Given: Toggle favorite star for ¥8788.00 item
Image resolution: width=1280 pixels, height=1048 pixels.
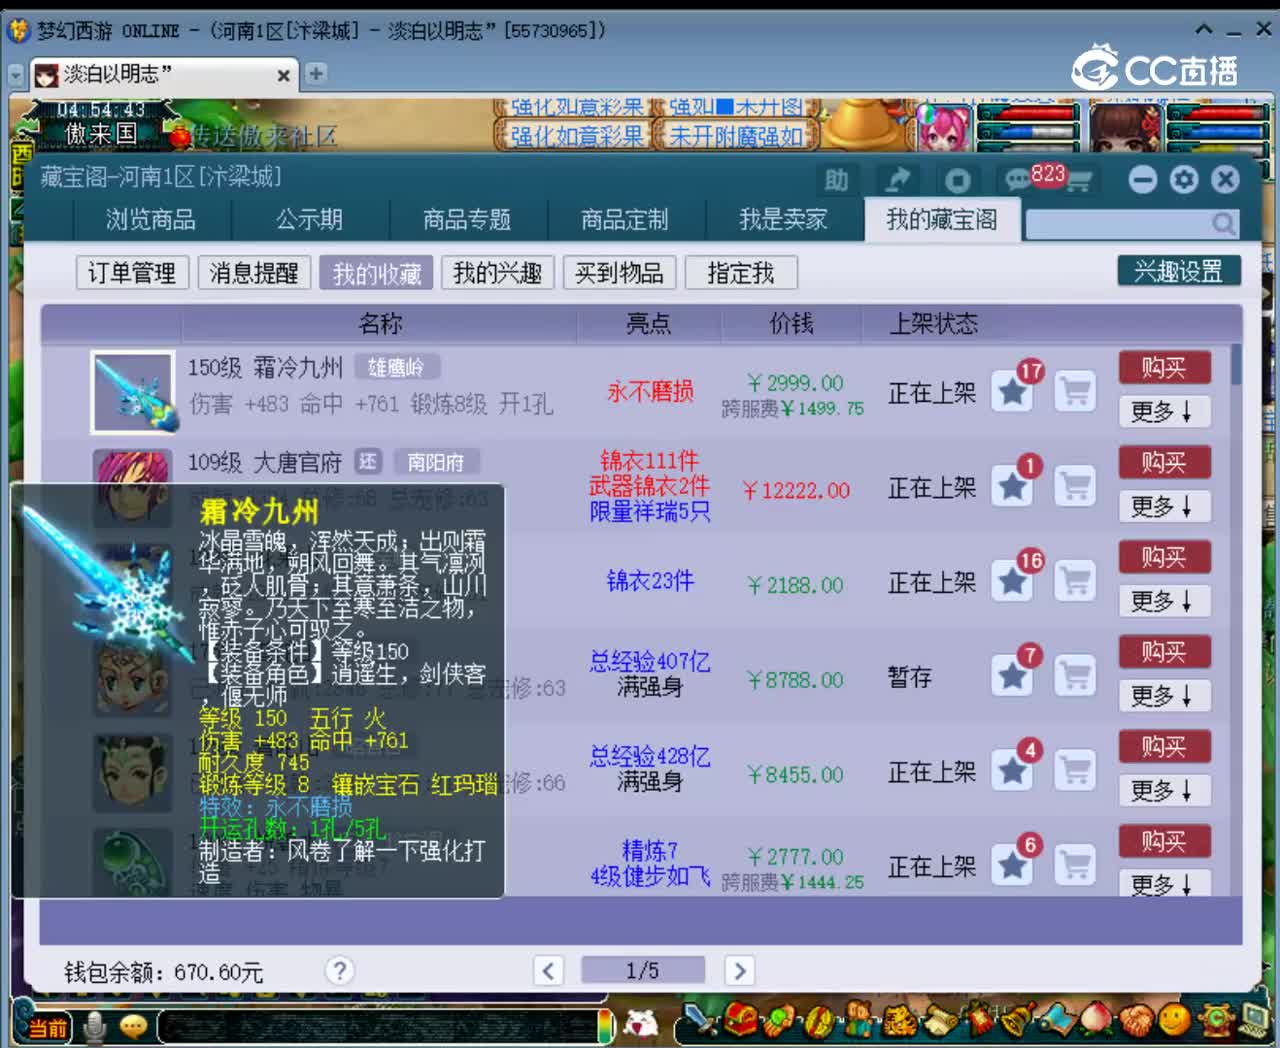Looking at the screenshot, I should pyautogui.click(x=1012, y=675).
